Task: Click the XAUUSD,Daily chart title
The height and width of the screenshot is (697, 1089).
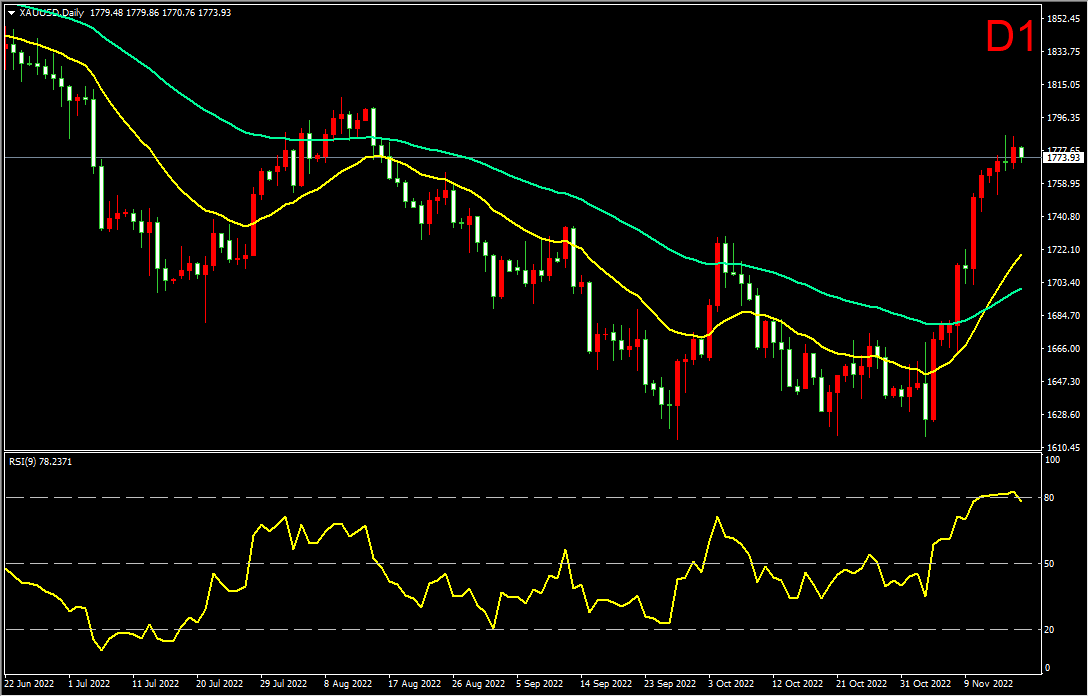Action: point(49,12)
